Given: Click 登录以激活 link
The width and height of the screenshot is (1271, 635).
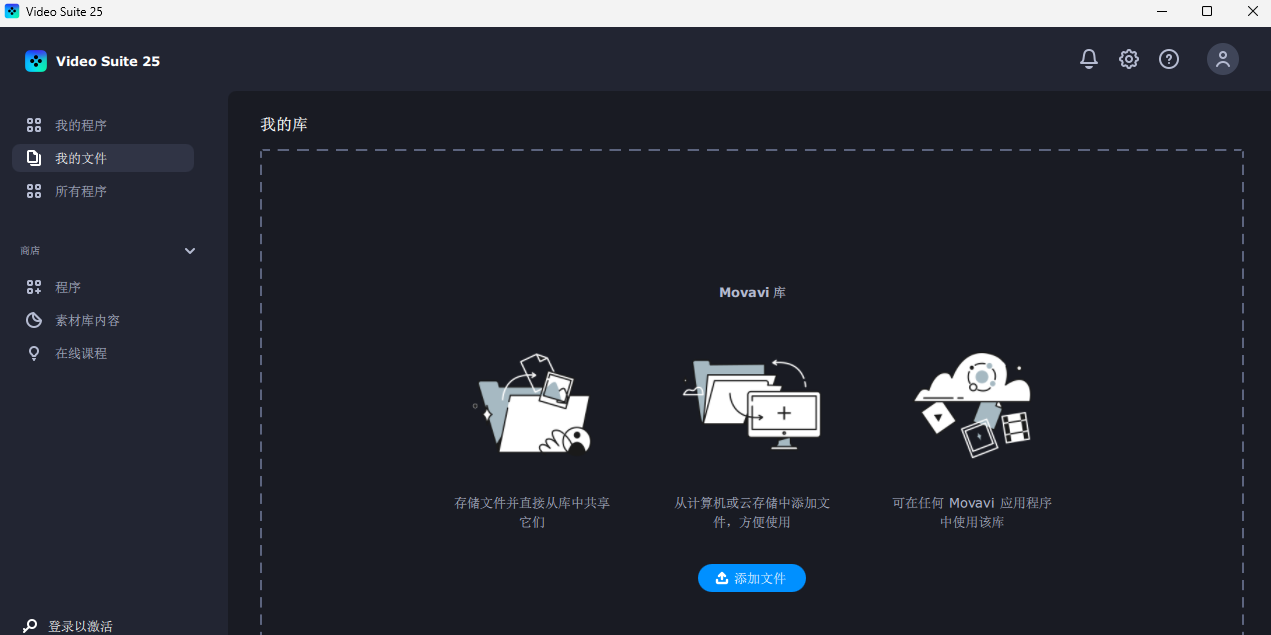Looking at the screenshot, I should [80, 626].
